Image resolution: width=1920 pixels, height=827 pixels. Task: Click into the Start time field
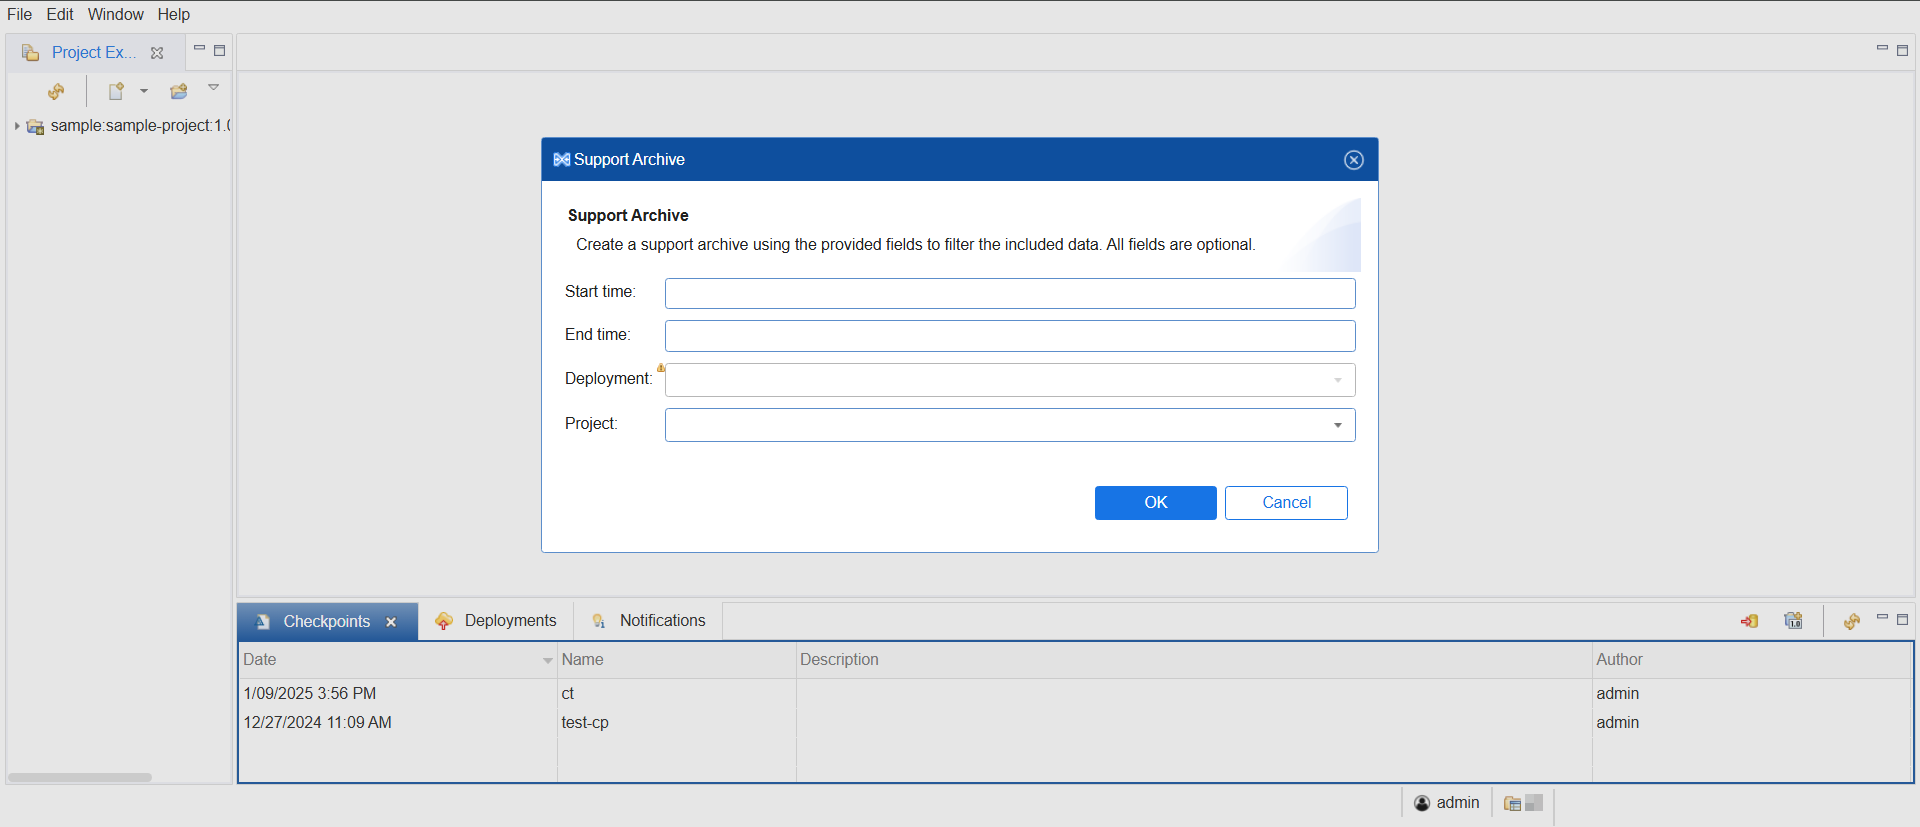click(1009, 293)
